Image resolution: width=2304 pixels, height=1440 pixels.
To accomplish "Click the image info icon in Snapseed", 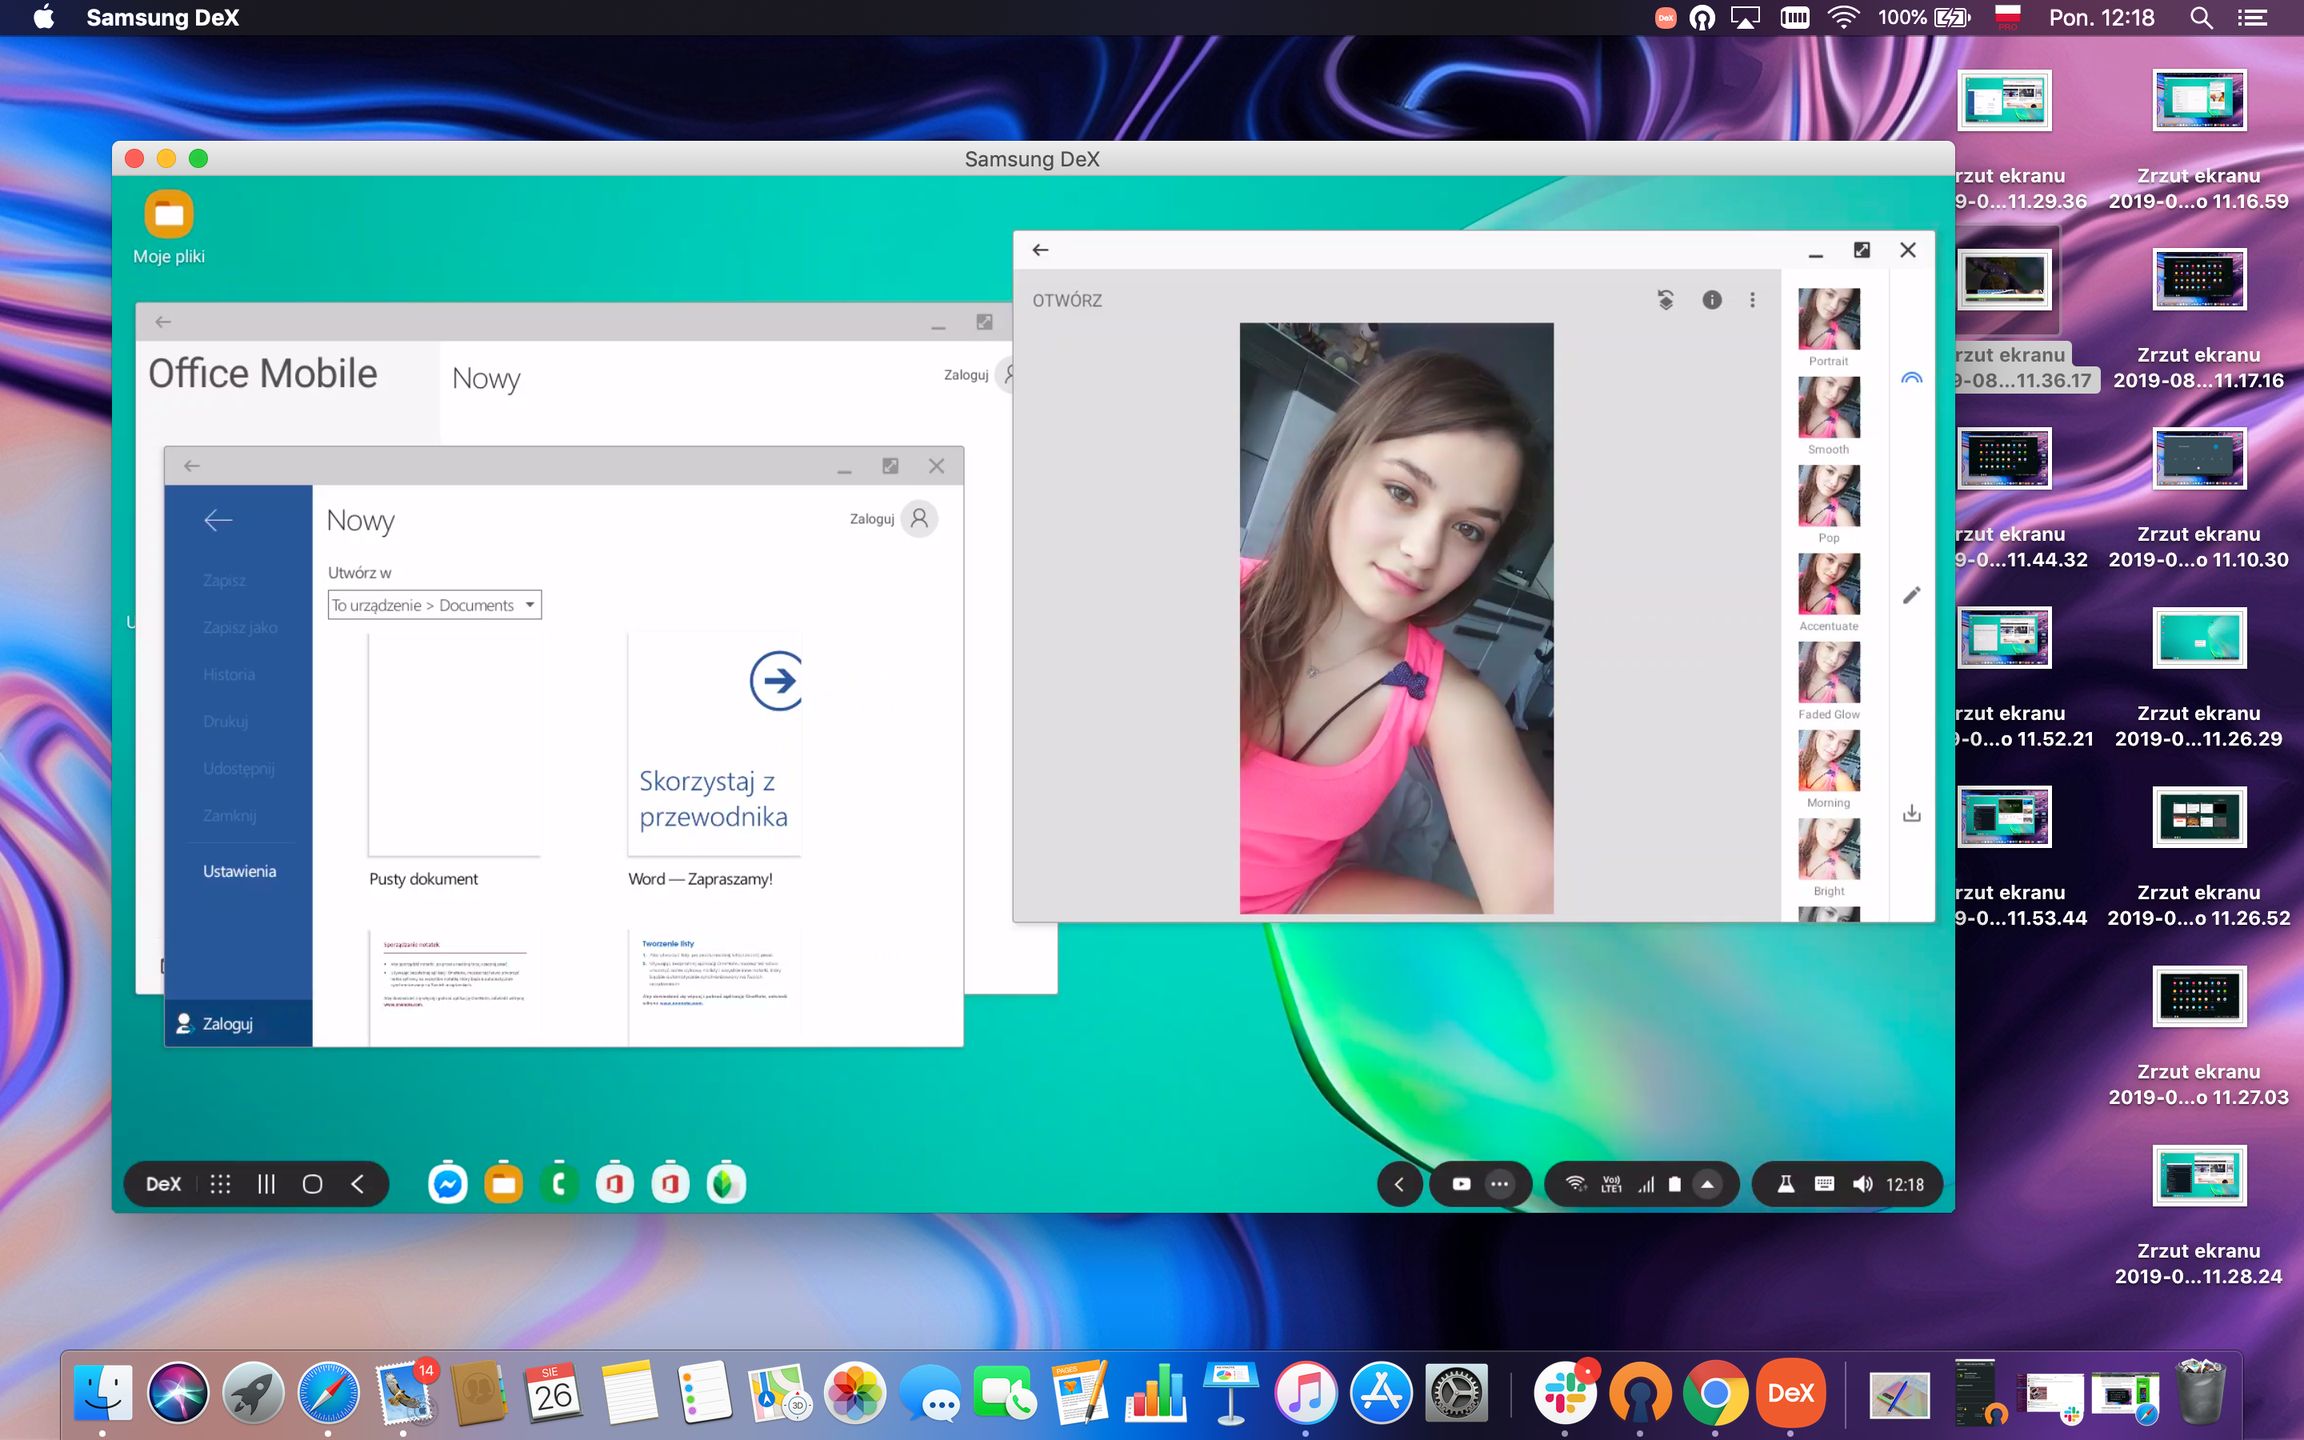I will 1712,300.
